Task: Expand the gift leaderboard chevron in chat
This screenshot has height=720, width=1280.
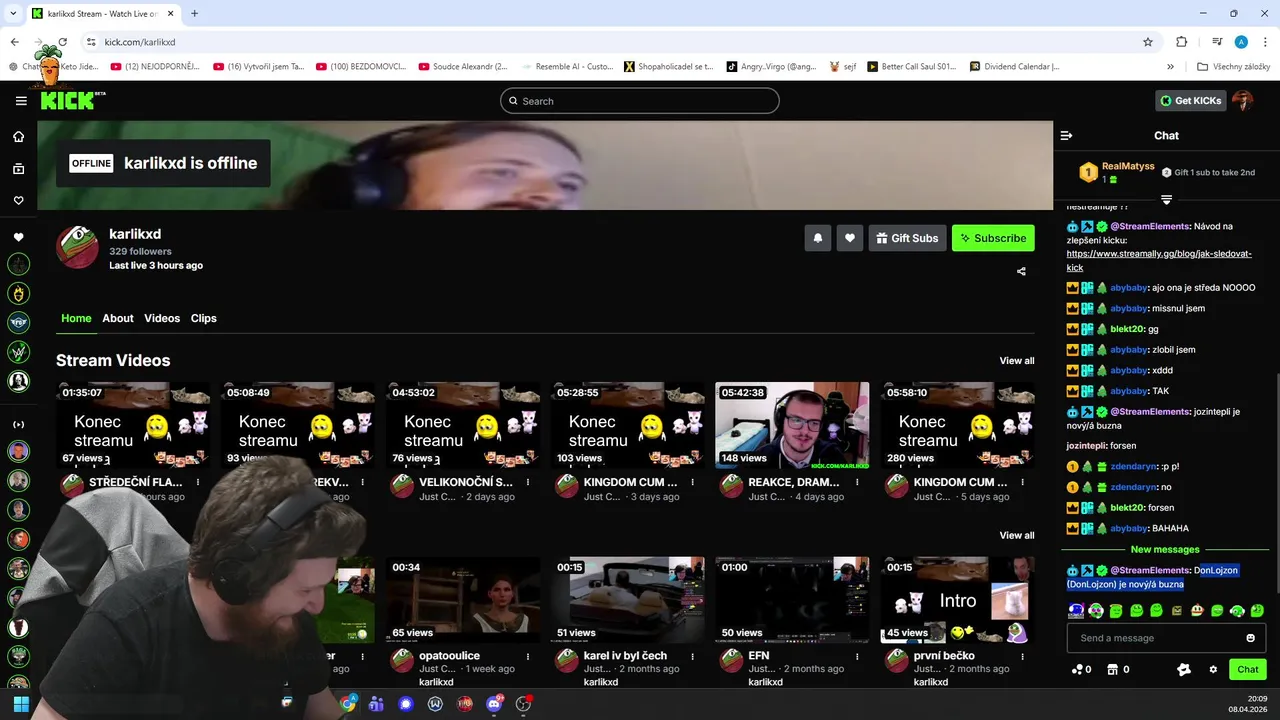Action: [1166, 200]
